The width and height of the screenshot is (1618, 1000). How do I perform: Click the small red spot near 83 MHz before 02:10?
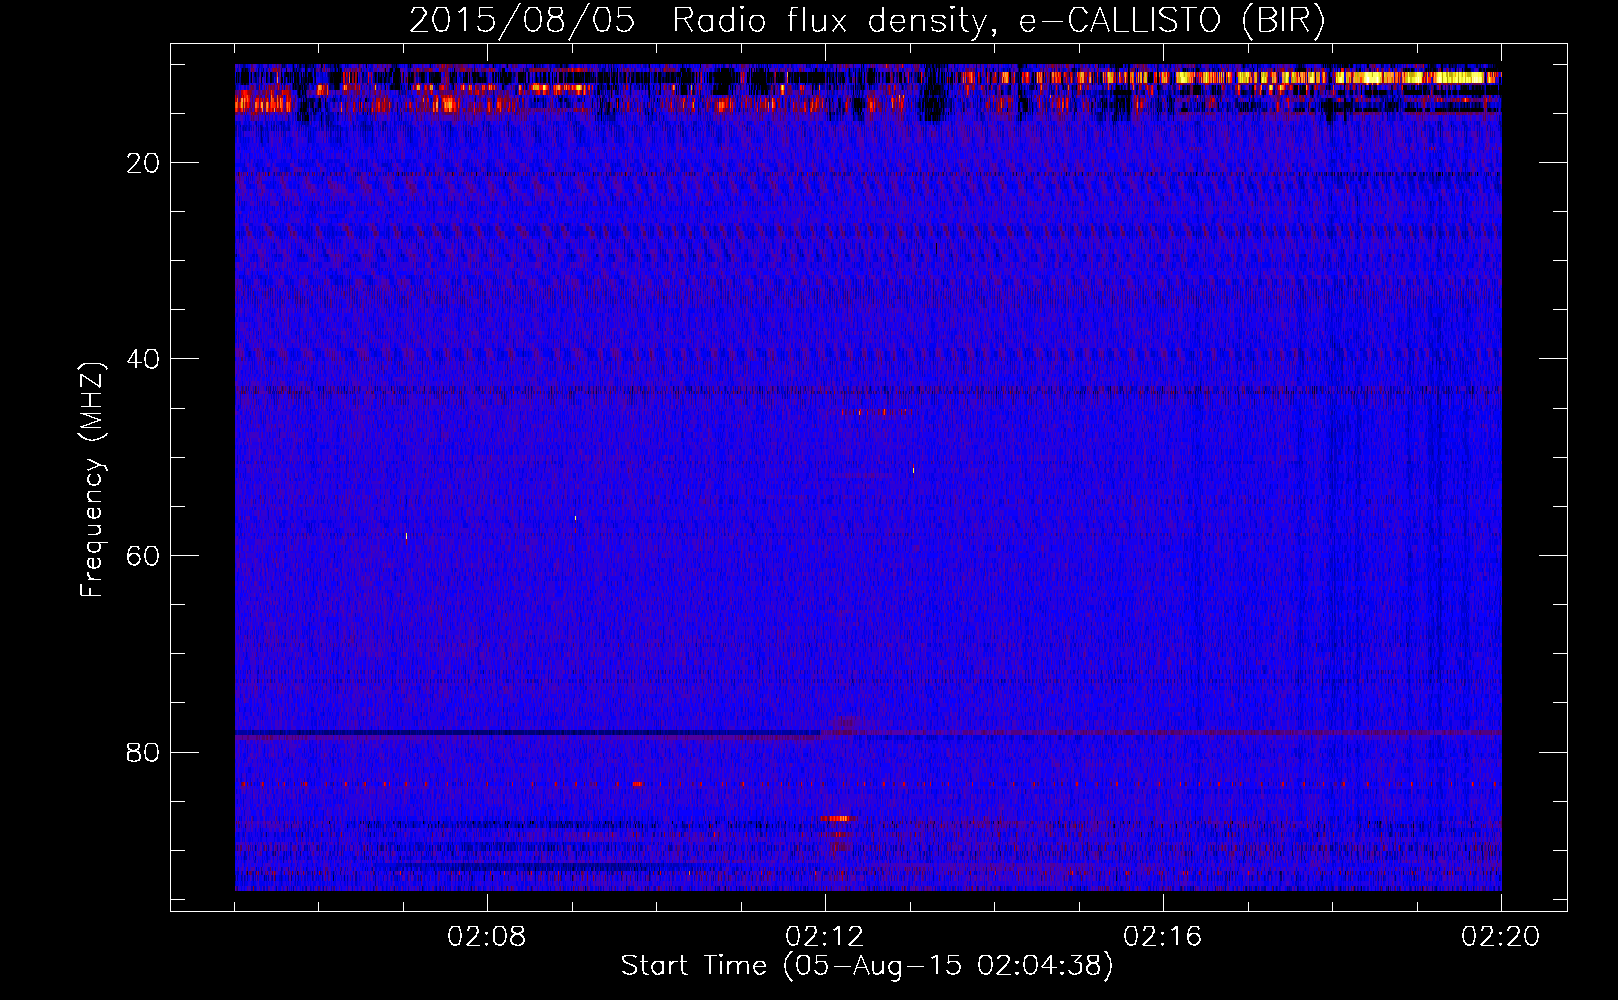click(x=636, y=784)
